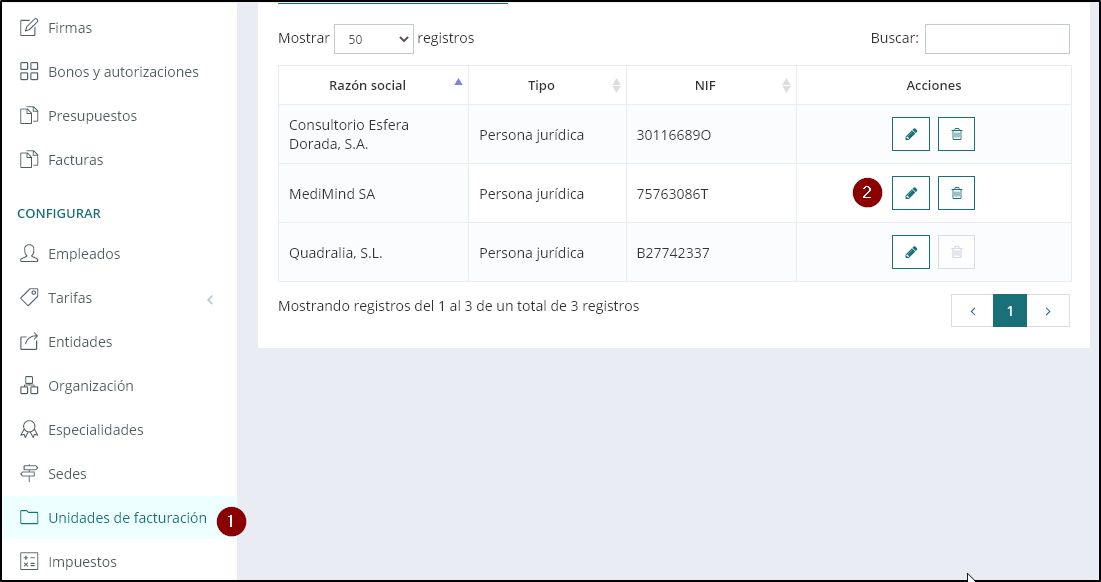This screenshot has width=1101, height=582.
Task: Go to next page of records
Action: pos(1048,311)
